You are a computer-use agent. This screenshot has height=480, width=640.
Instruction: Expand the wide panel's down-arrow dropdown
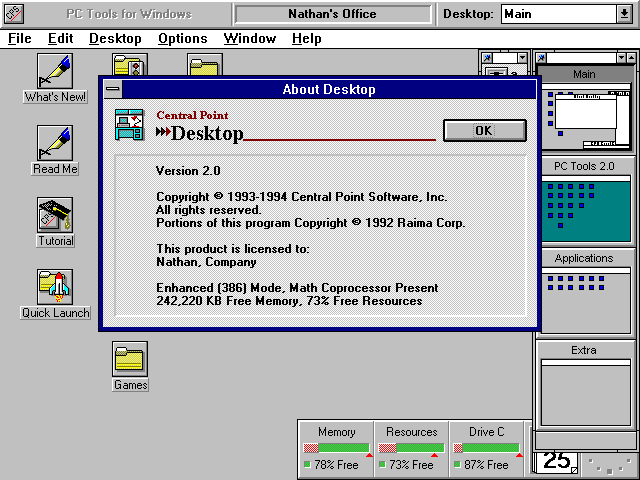tap(621, 58)
